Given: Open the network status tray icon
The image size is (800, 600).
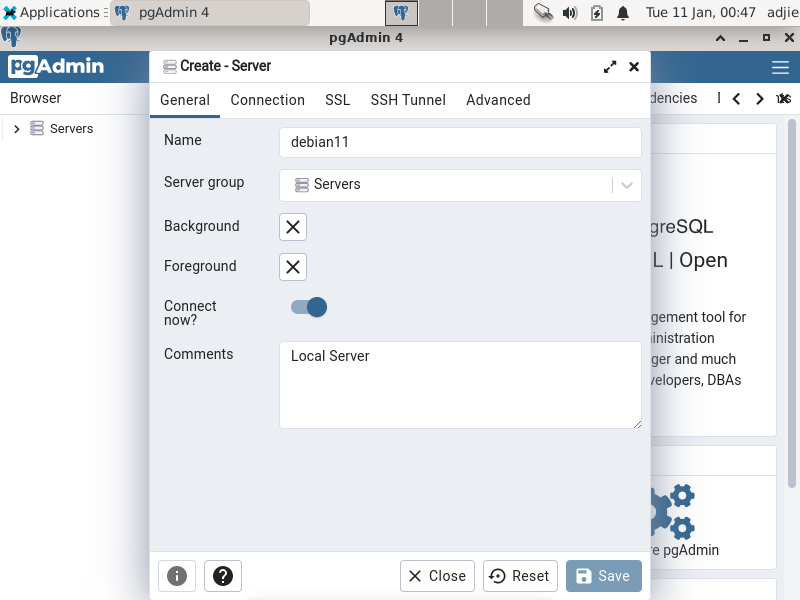Looking at the screenshot, I should [543, 12].
